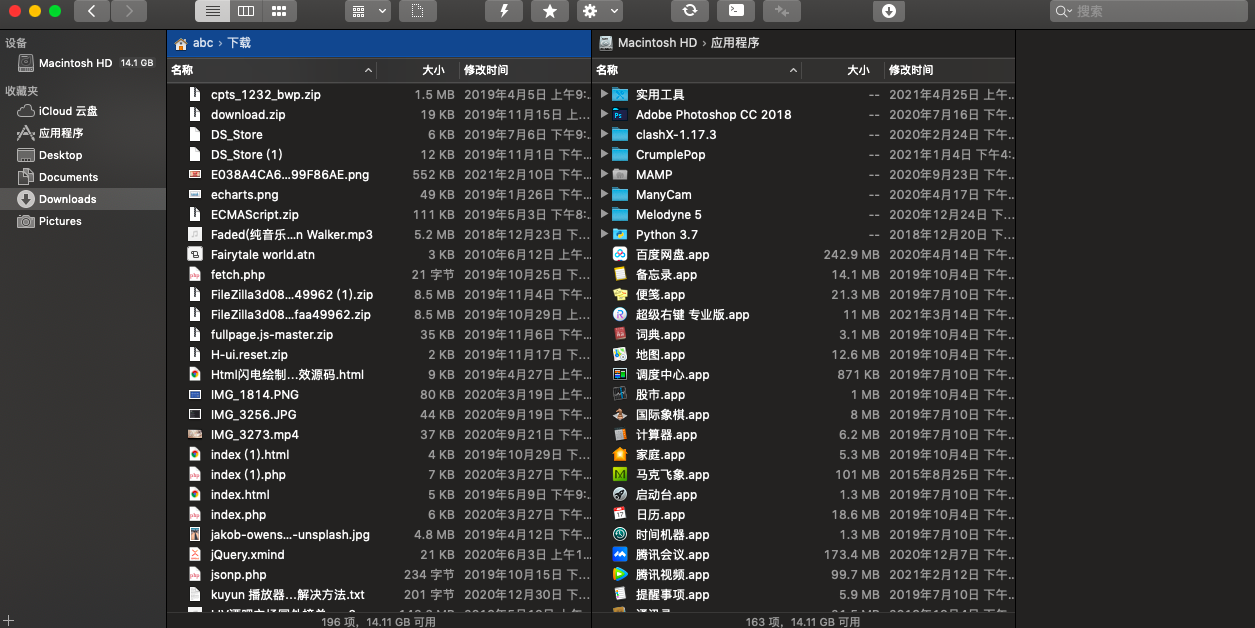
Task: Expand the Melodyne 5 folder
Action: tap(604, 214)
